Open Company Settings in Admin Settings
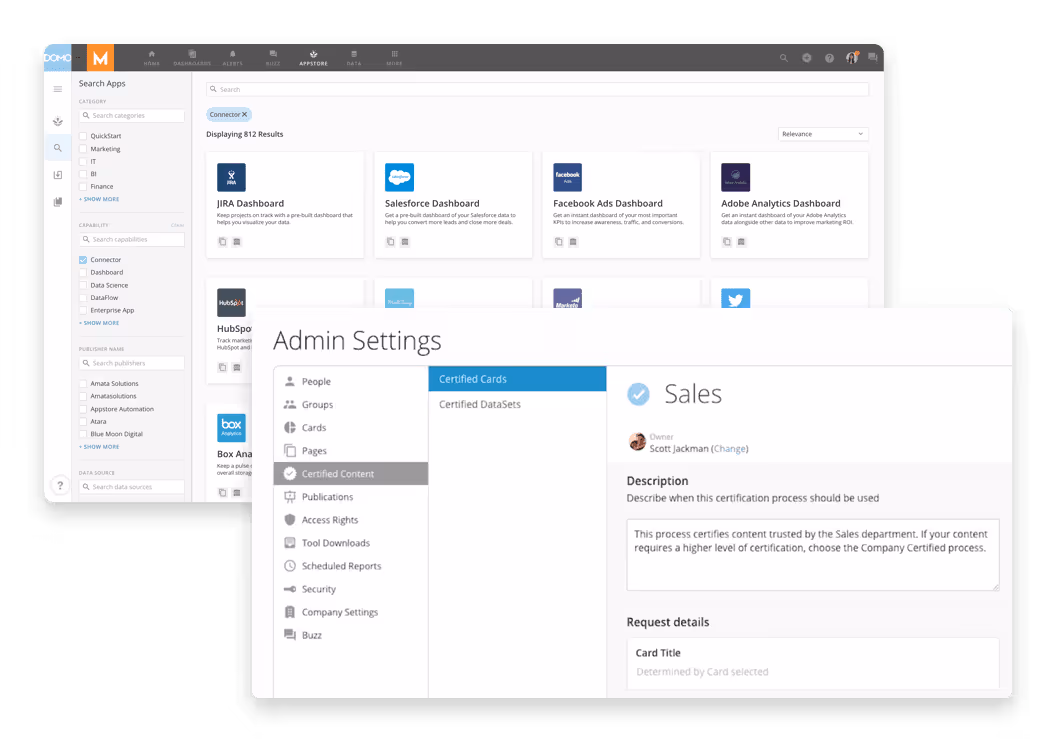 351,613
